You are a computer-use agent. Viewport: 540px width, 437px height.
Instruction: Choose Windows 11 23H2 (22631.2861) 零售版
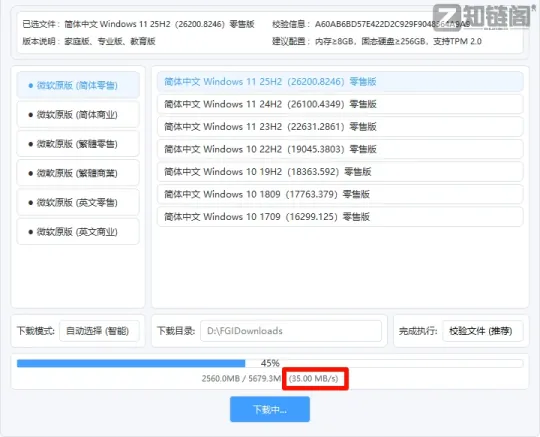pos(340,126)
